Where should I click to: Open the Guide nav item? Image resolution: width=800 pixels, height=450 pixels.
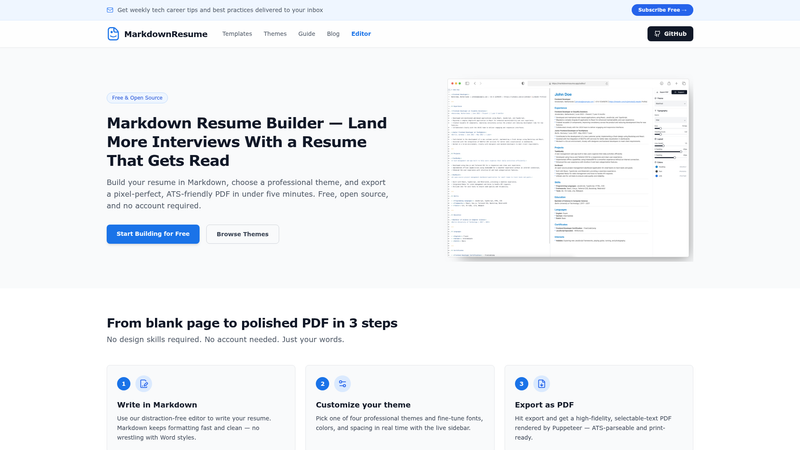307,34
